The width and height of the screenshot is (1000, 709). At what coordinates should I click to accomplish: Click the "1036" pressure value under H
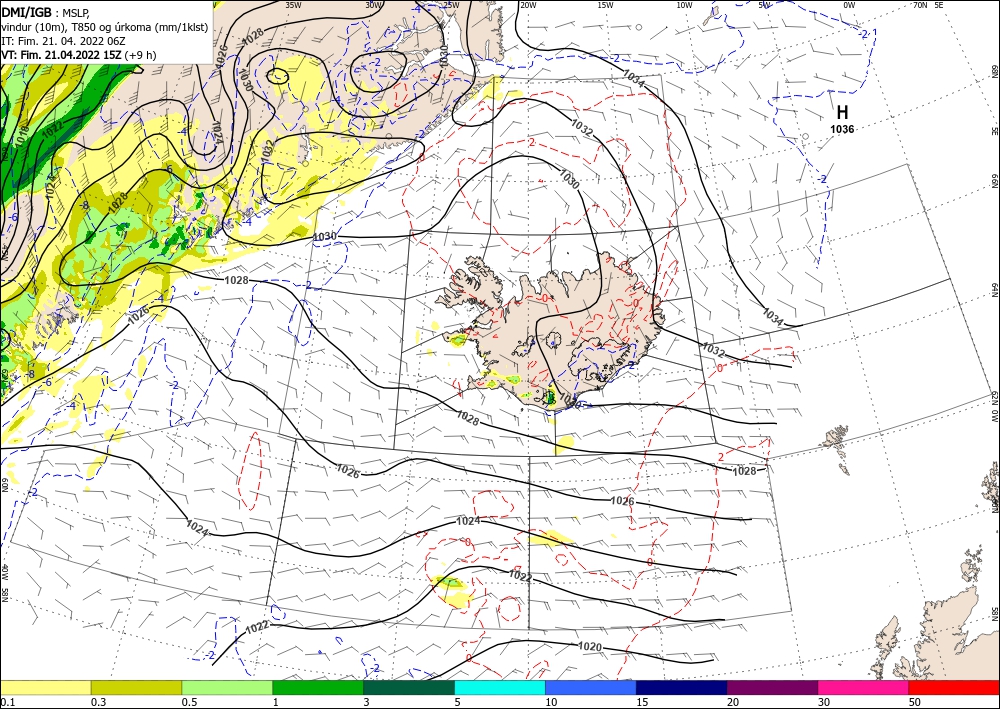coord(842,129)
